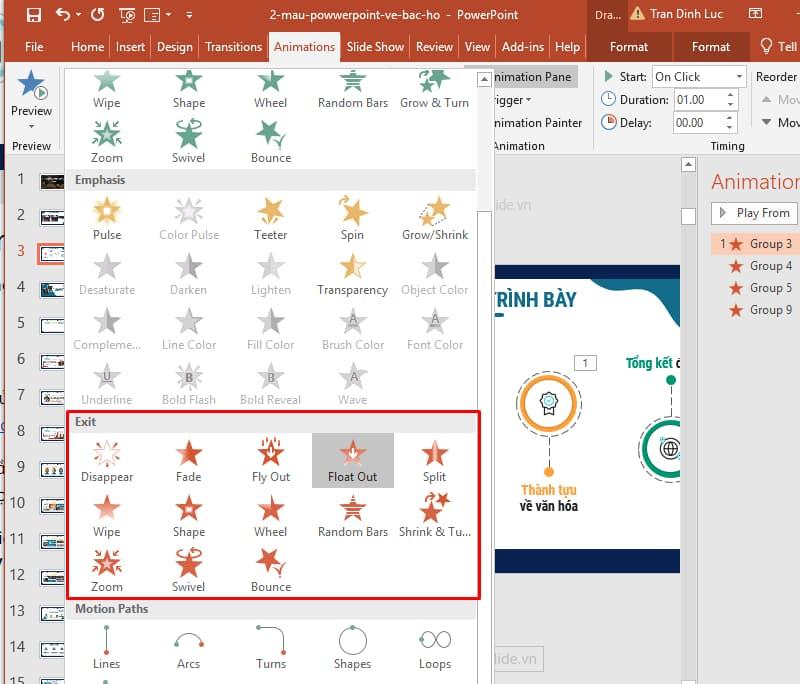
Task: Select the Float Out exit animation
Action: pos(352,458)
